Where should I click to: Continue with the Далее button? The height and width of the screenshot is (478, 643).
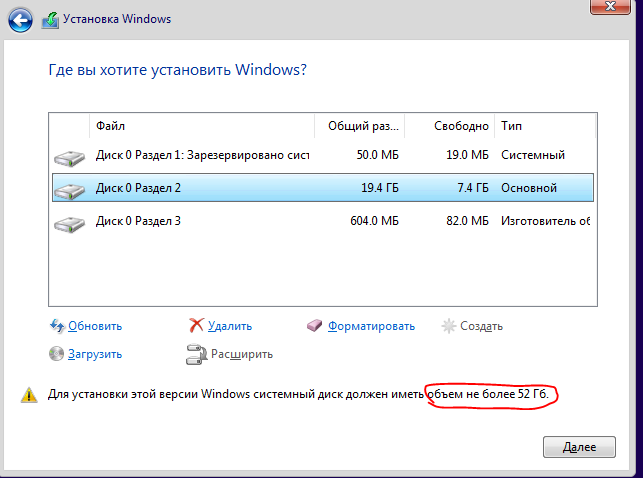click(579, 447)
